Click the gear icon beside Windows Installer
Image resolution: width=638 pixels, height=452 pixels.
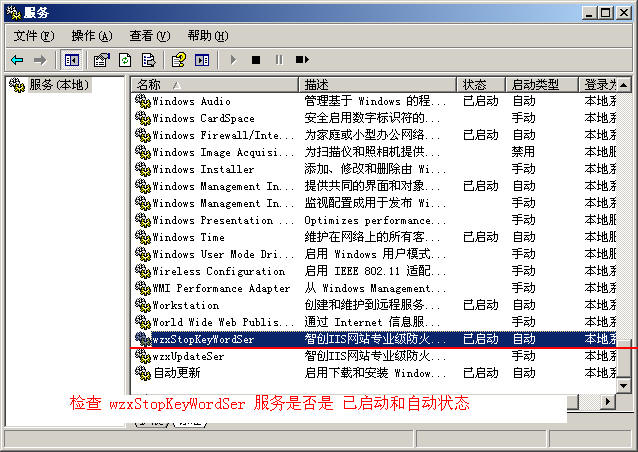143,169
